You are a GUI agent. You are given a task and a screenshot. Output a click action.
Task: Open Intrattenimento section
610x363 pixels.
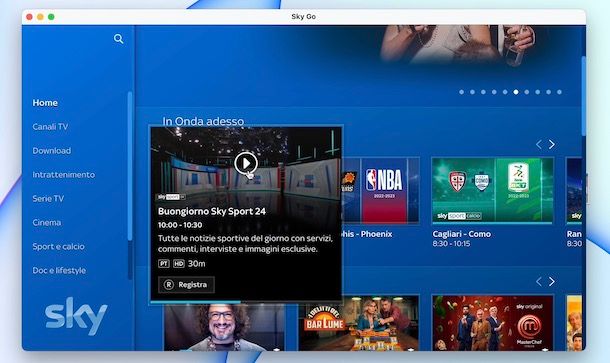pyautogui.click(x=64, y=175)
